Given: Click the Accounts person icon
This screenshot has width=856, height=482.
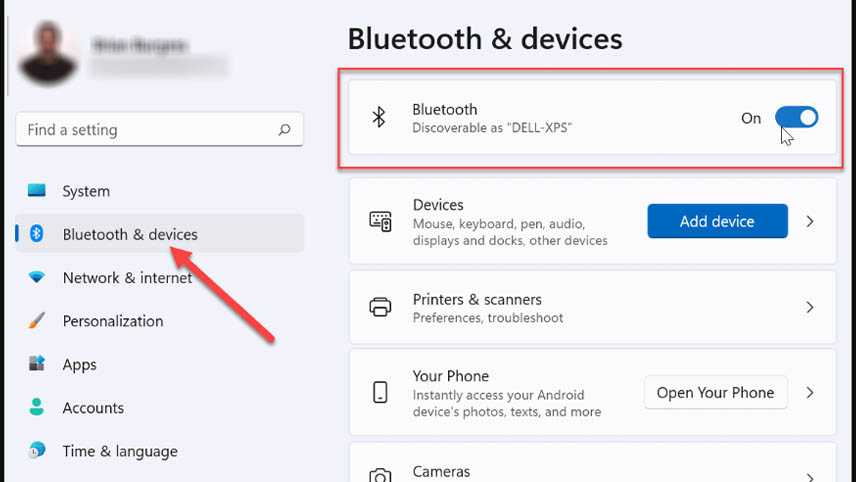Looking at the screenshot, I should [x=37, y=407].
